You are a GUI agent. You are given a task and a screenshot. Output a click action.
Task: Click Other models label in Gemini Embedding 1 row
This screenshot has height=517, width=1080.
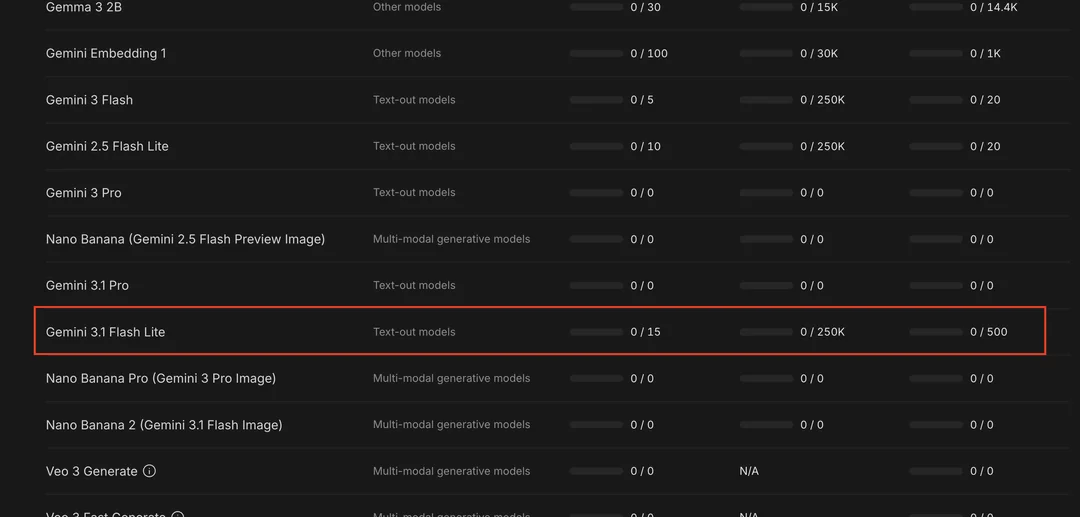pos(407,53)
